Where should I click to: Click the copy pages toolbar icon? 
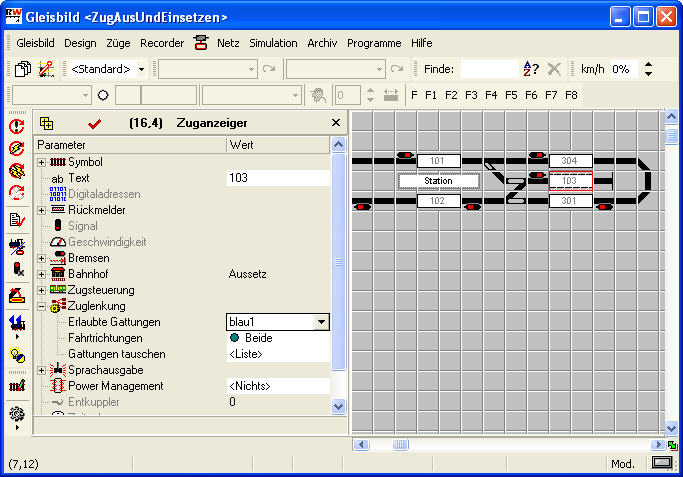23,69
